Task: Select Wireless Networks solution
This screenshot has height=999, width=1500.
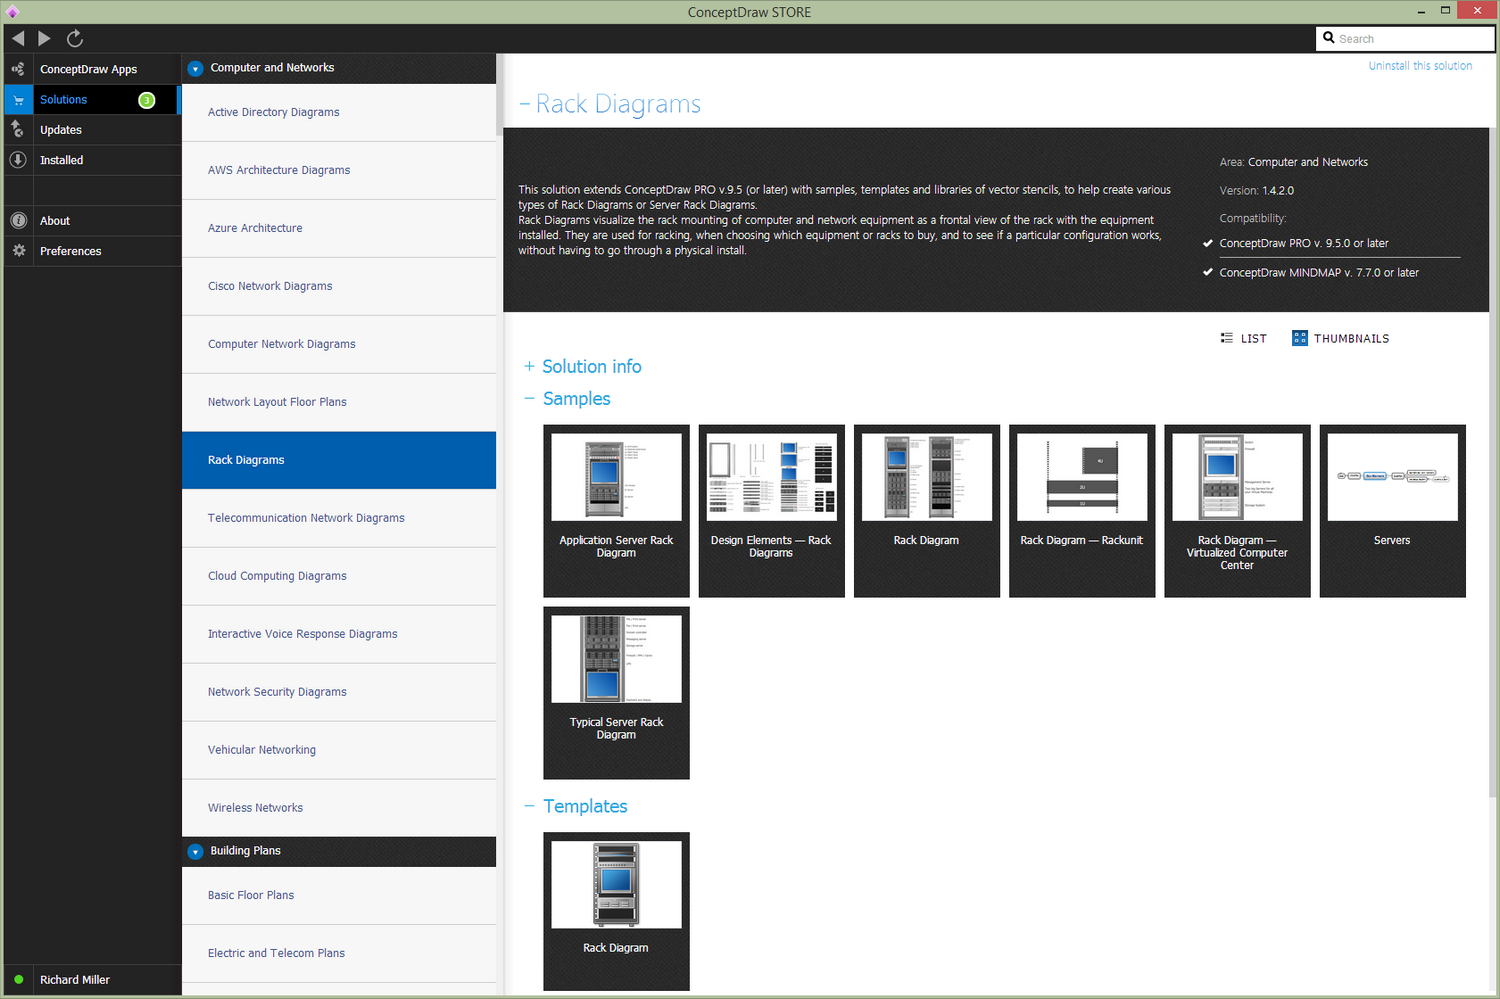Action: 339,809
